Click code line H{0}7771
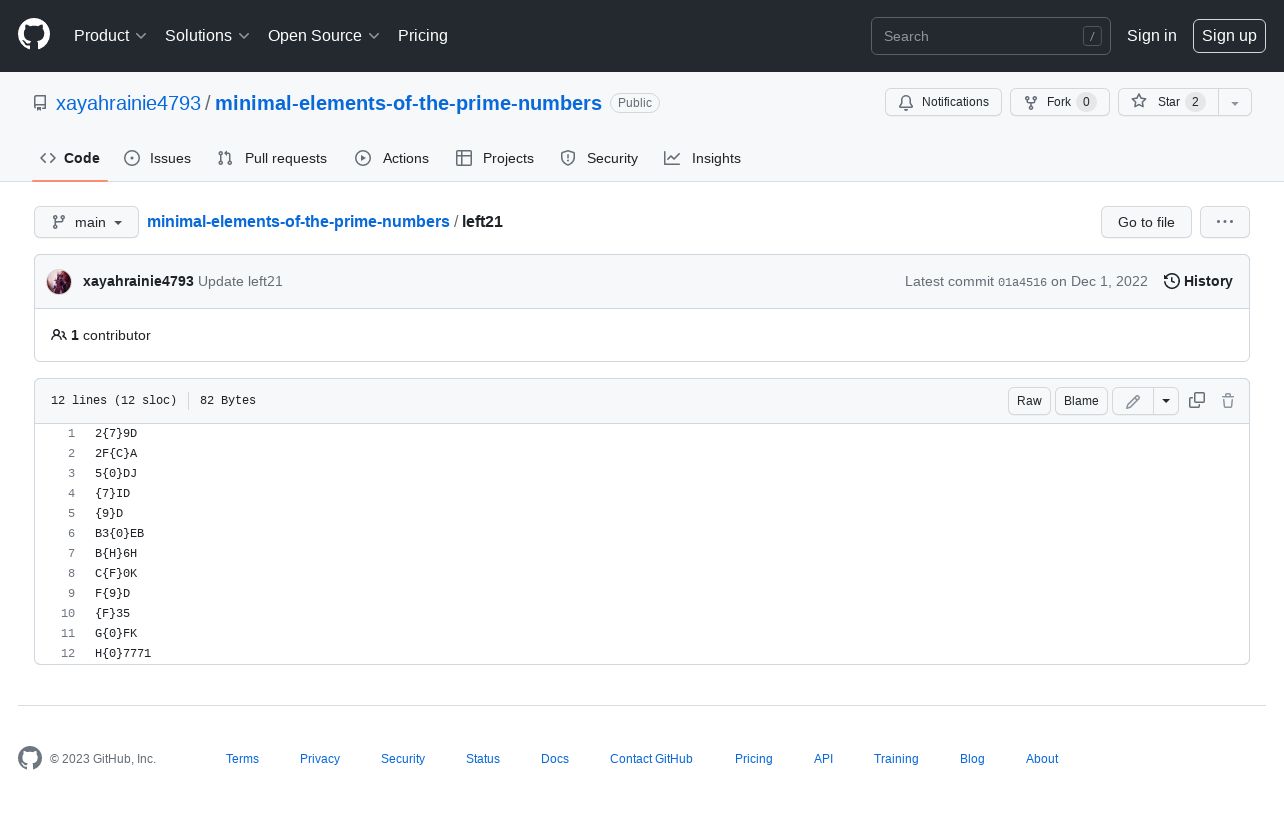Screen dimensions: 1284x820 (x=123, y=654)
